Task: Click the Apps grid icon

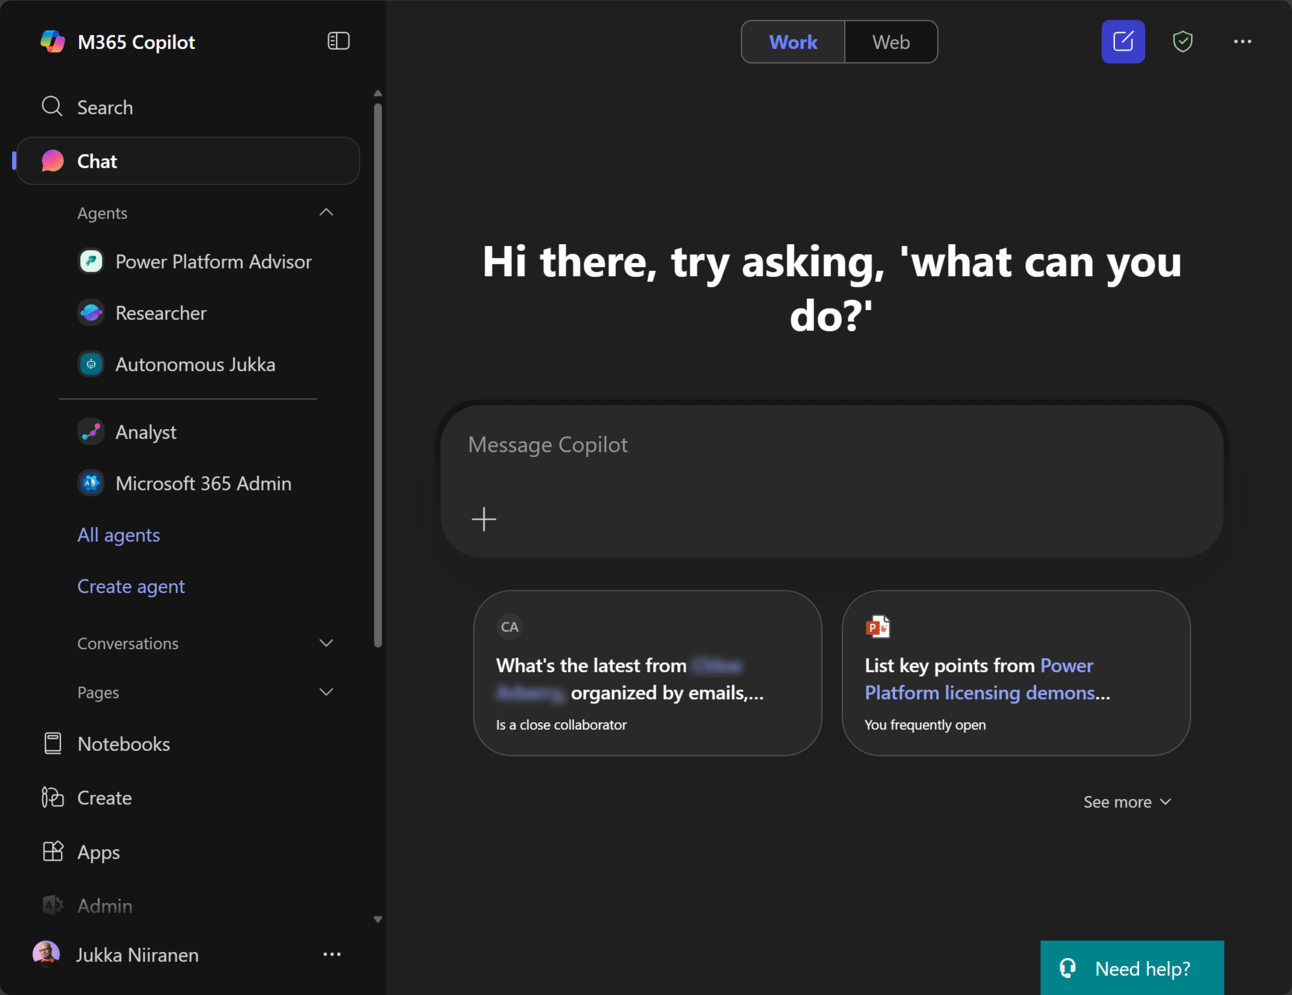Action: pyautogui.click(x=52, y=851)
